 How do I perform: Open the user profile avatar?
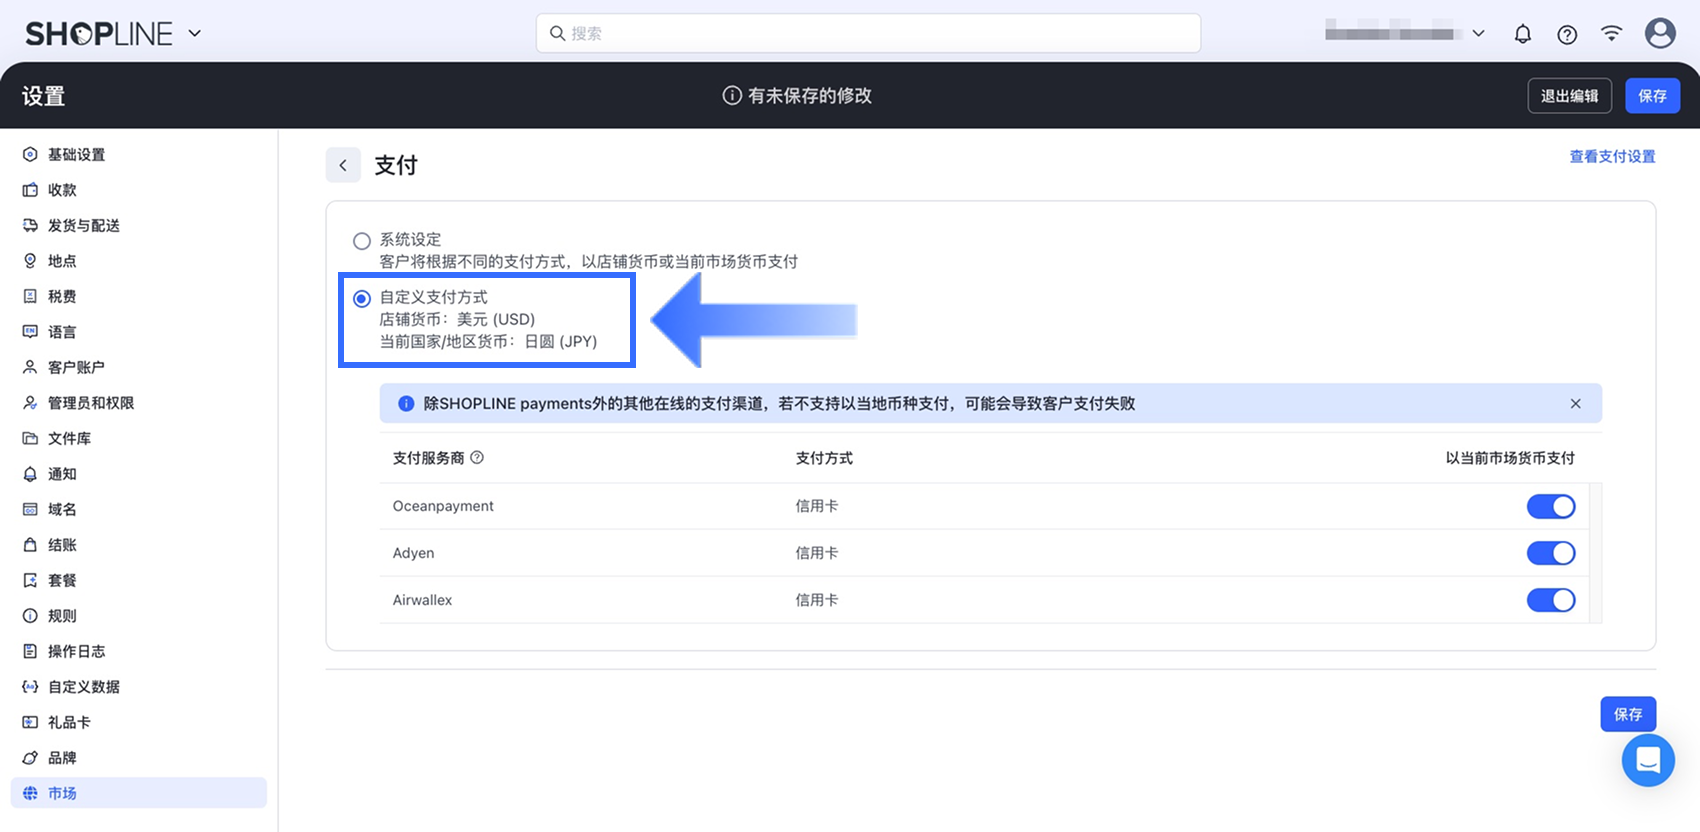point(1660,33)
